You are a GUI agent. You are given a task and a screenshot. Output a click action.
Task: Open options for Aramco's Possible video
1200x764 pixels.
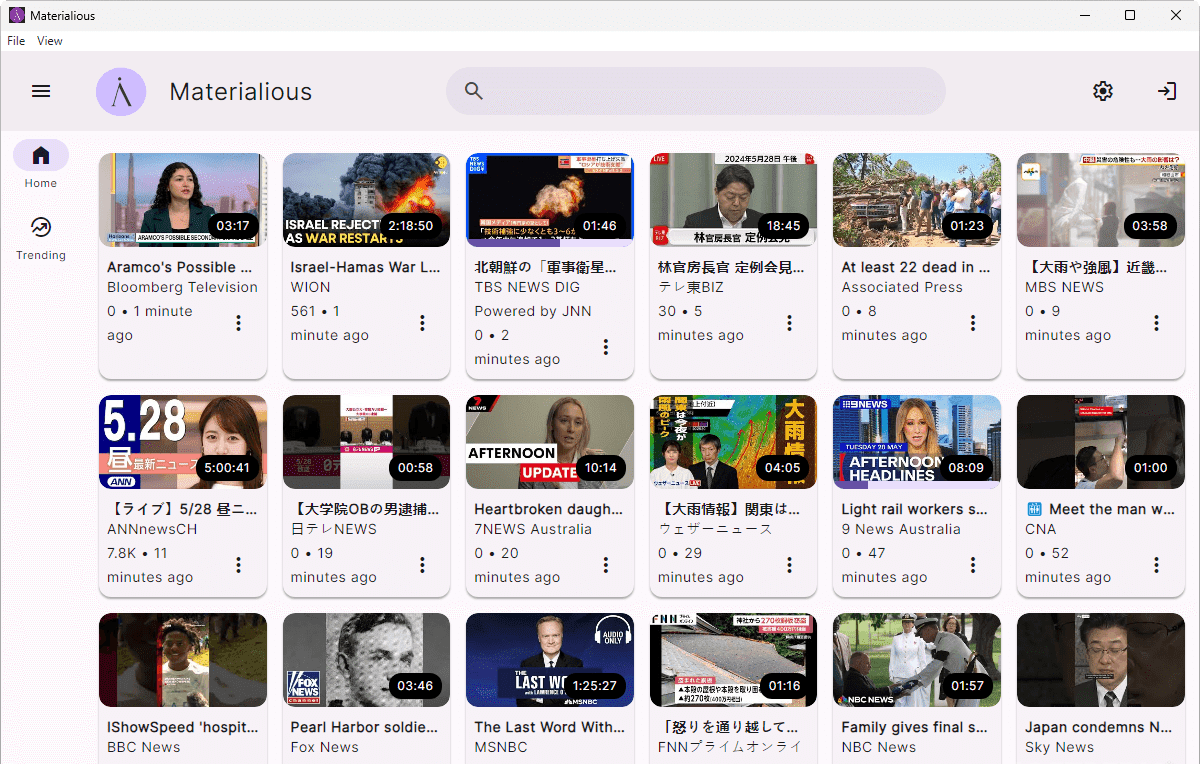238,323
